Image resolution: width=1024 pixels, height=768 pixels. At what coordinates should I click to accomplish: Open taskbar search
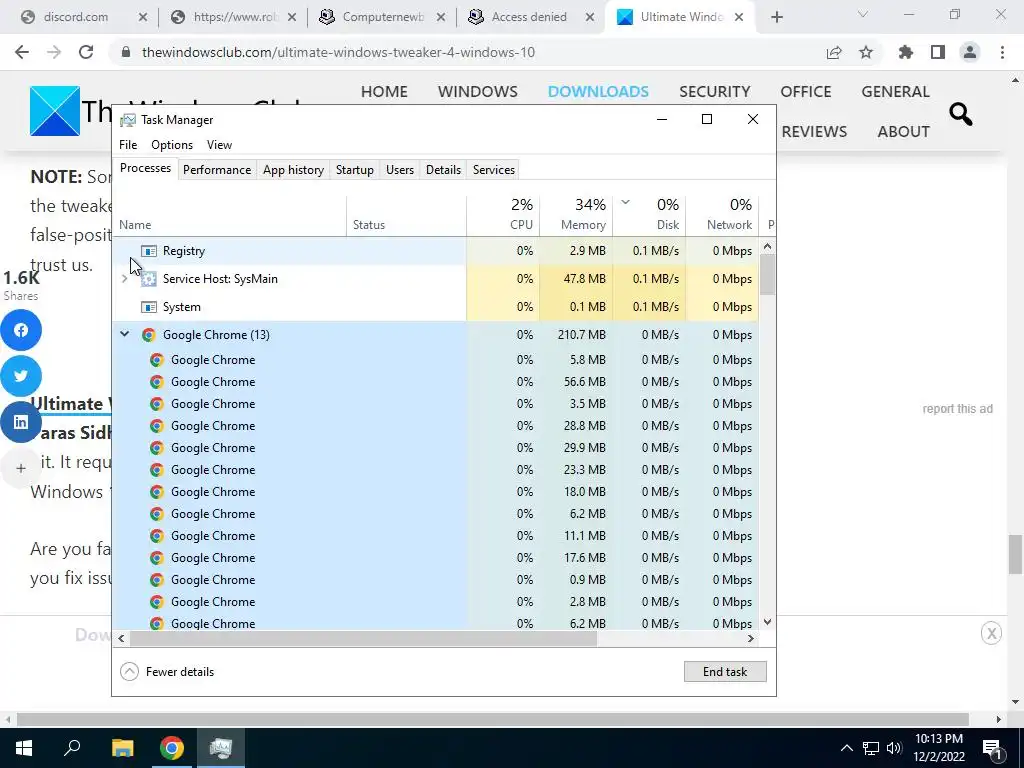(72, 748)
